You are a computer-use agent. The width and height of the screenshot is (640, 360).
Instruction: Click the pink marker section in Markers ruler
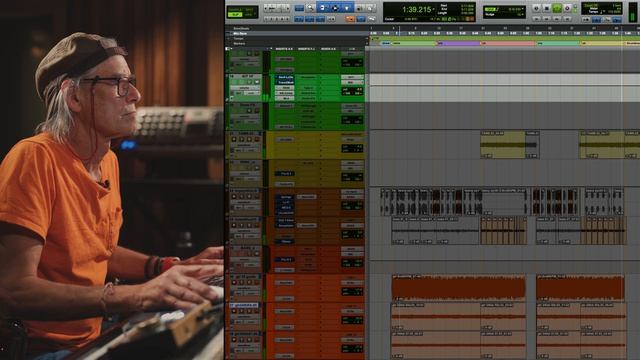(x=508, y=43)
